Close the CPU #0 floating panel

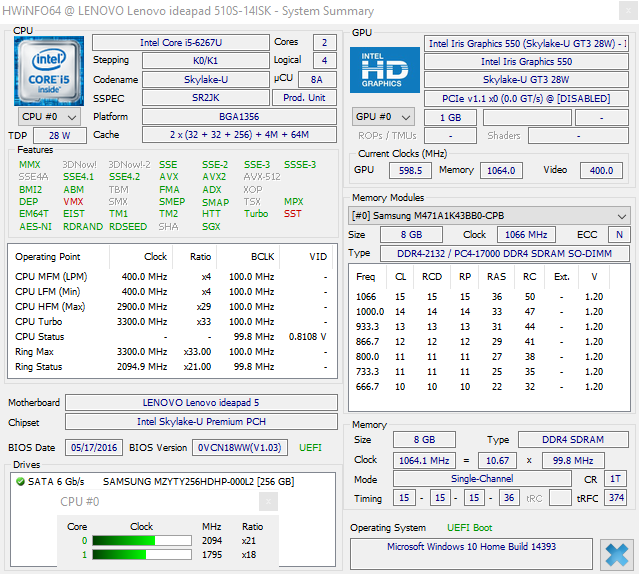(x=268, y=501)
